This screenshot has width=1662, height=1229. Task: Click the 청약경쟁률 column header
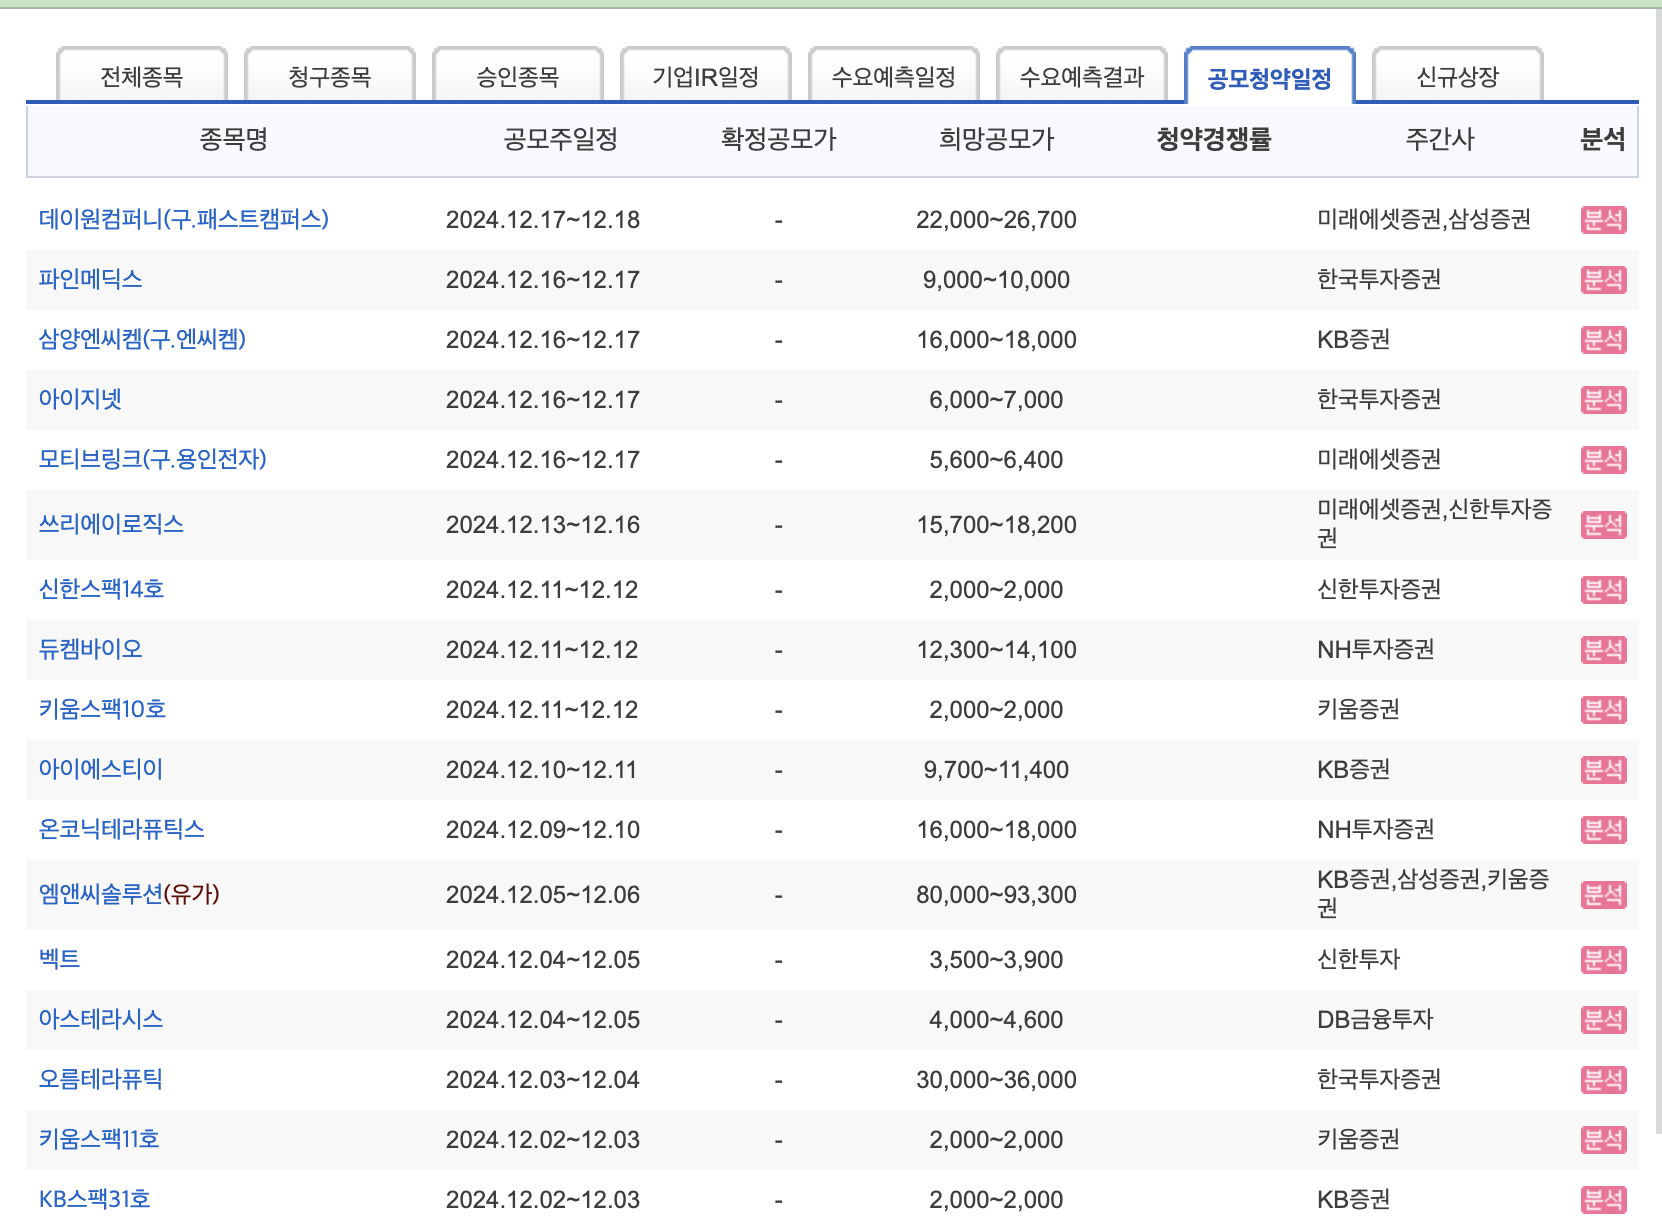(1214, 139)
